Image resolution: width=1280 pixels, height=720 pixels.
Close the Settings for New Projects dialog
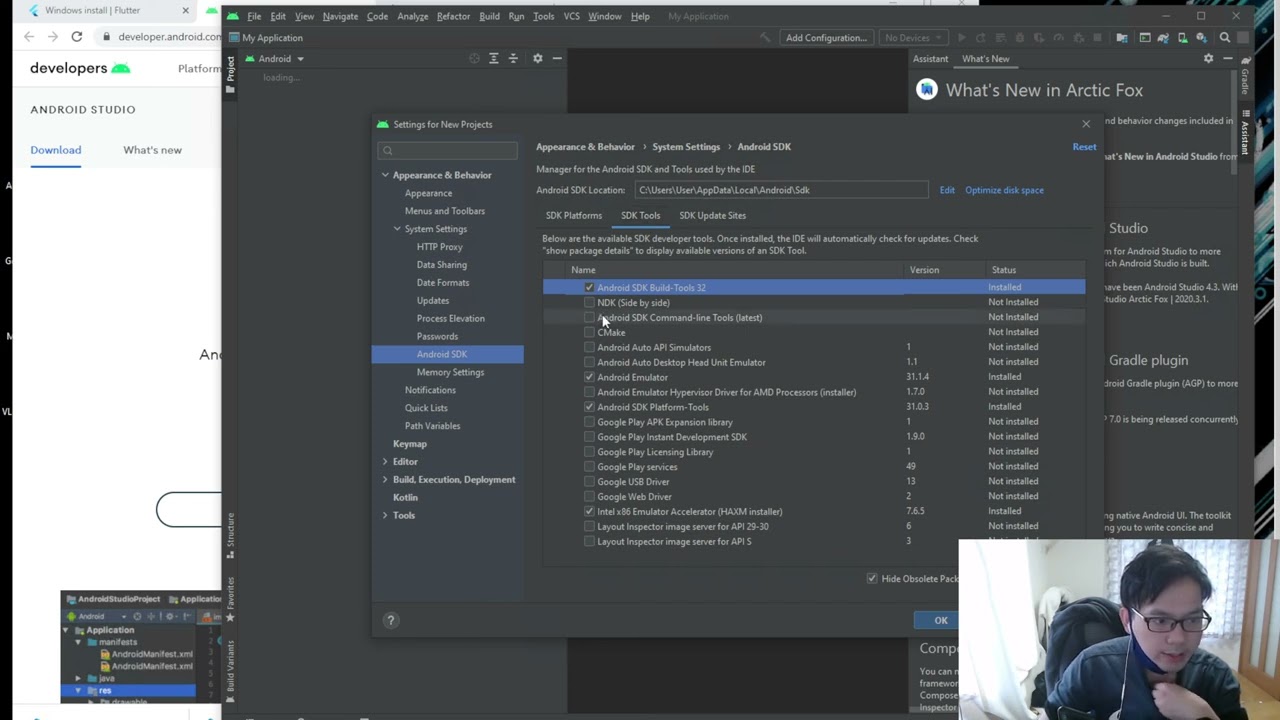pos(1086,124)
